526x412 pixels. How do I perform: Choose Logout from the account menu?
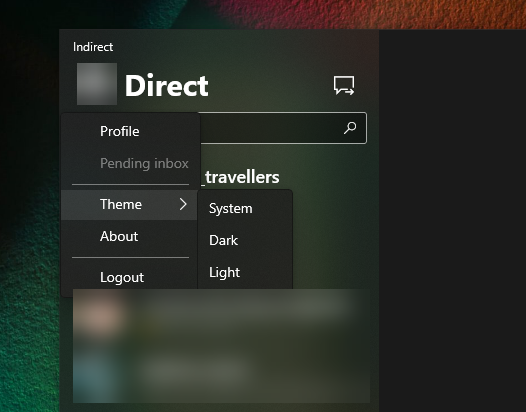129,277
